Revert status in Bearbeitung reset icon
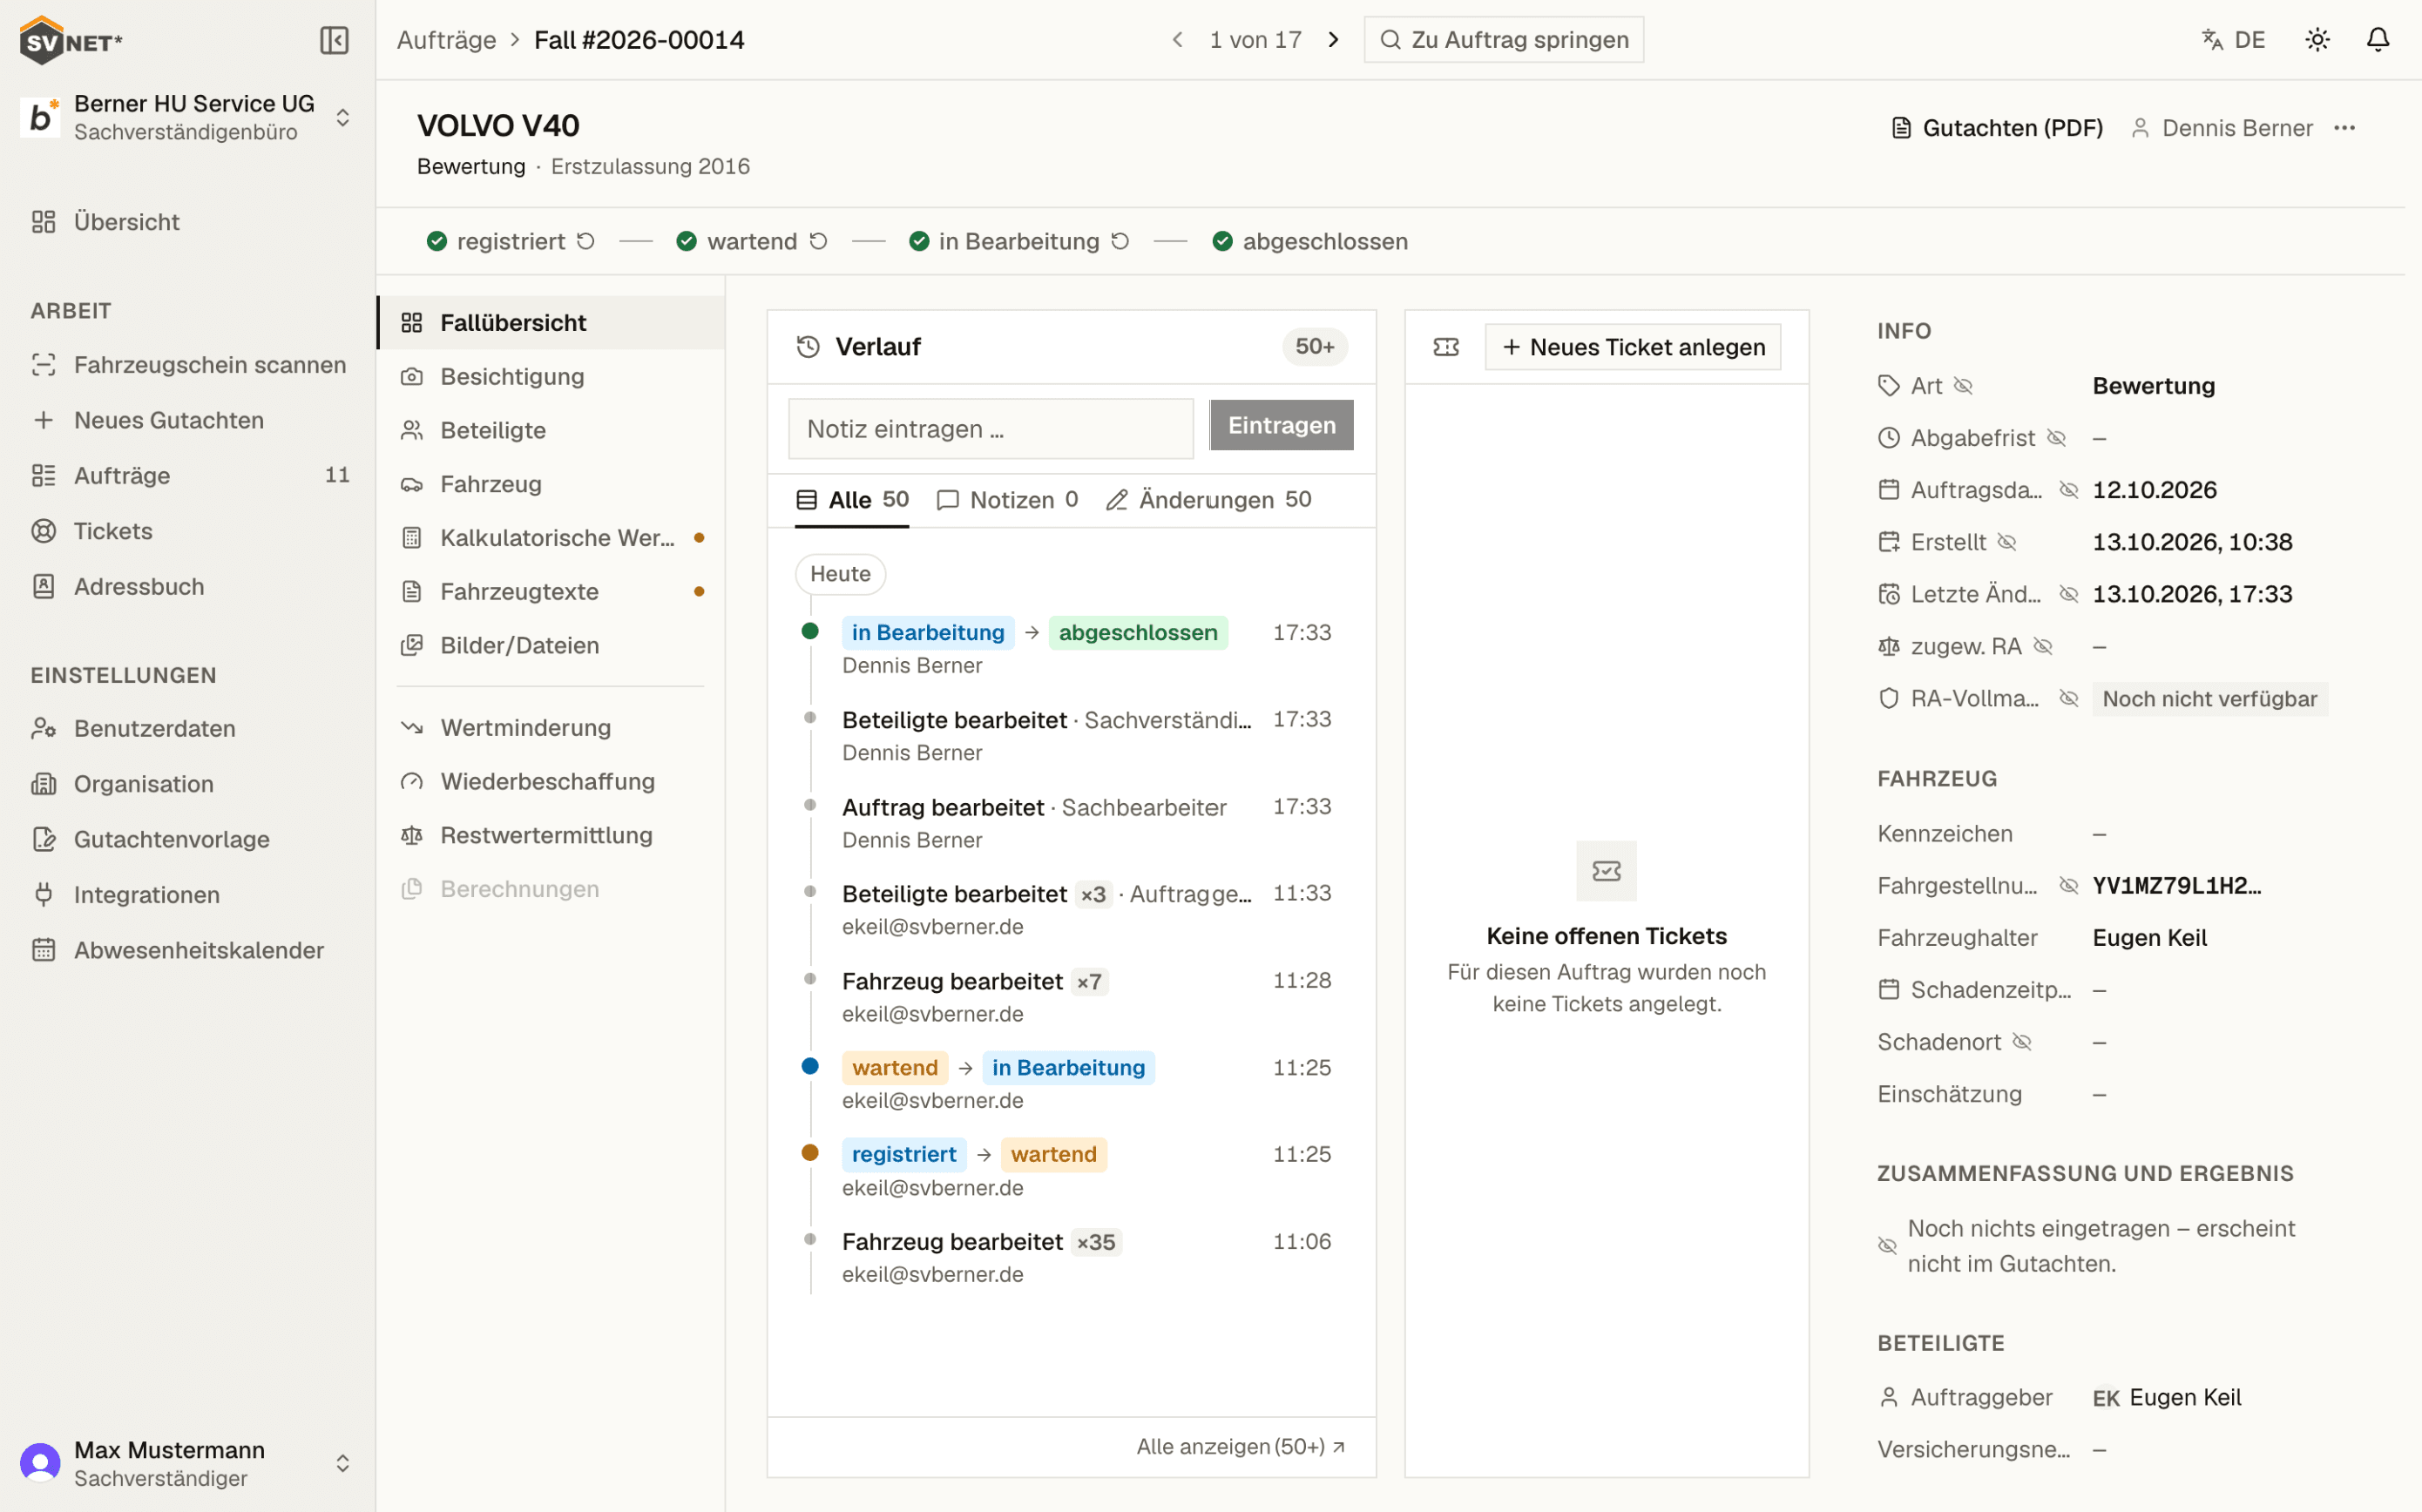2422x1512 pixels. pos(1120,241)
